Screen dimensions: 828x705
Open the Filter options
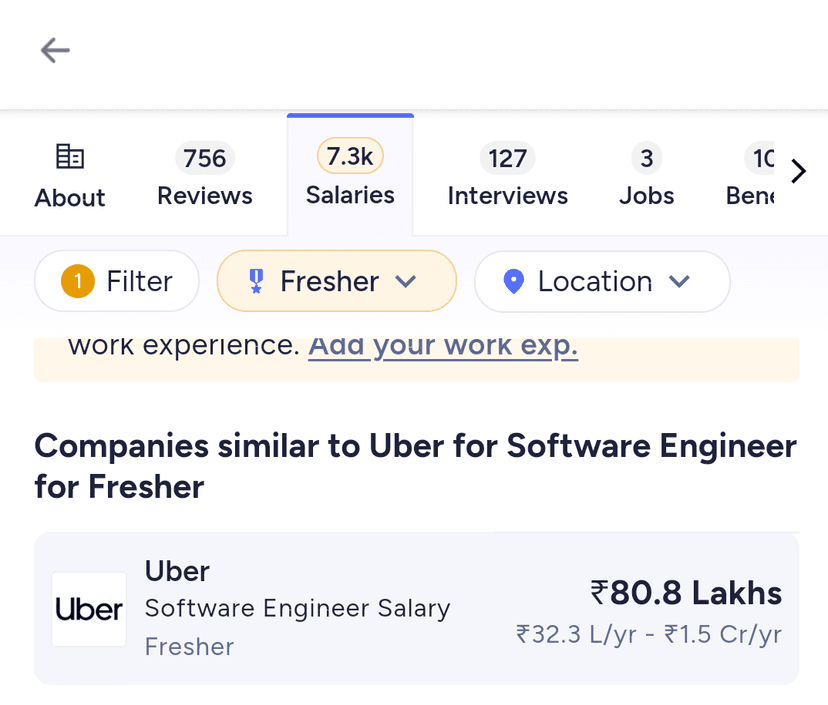117,282
